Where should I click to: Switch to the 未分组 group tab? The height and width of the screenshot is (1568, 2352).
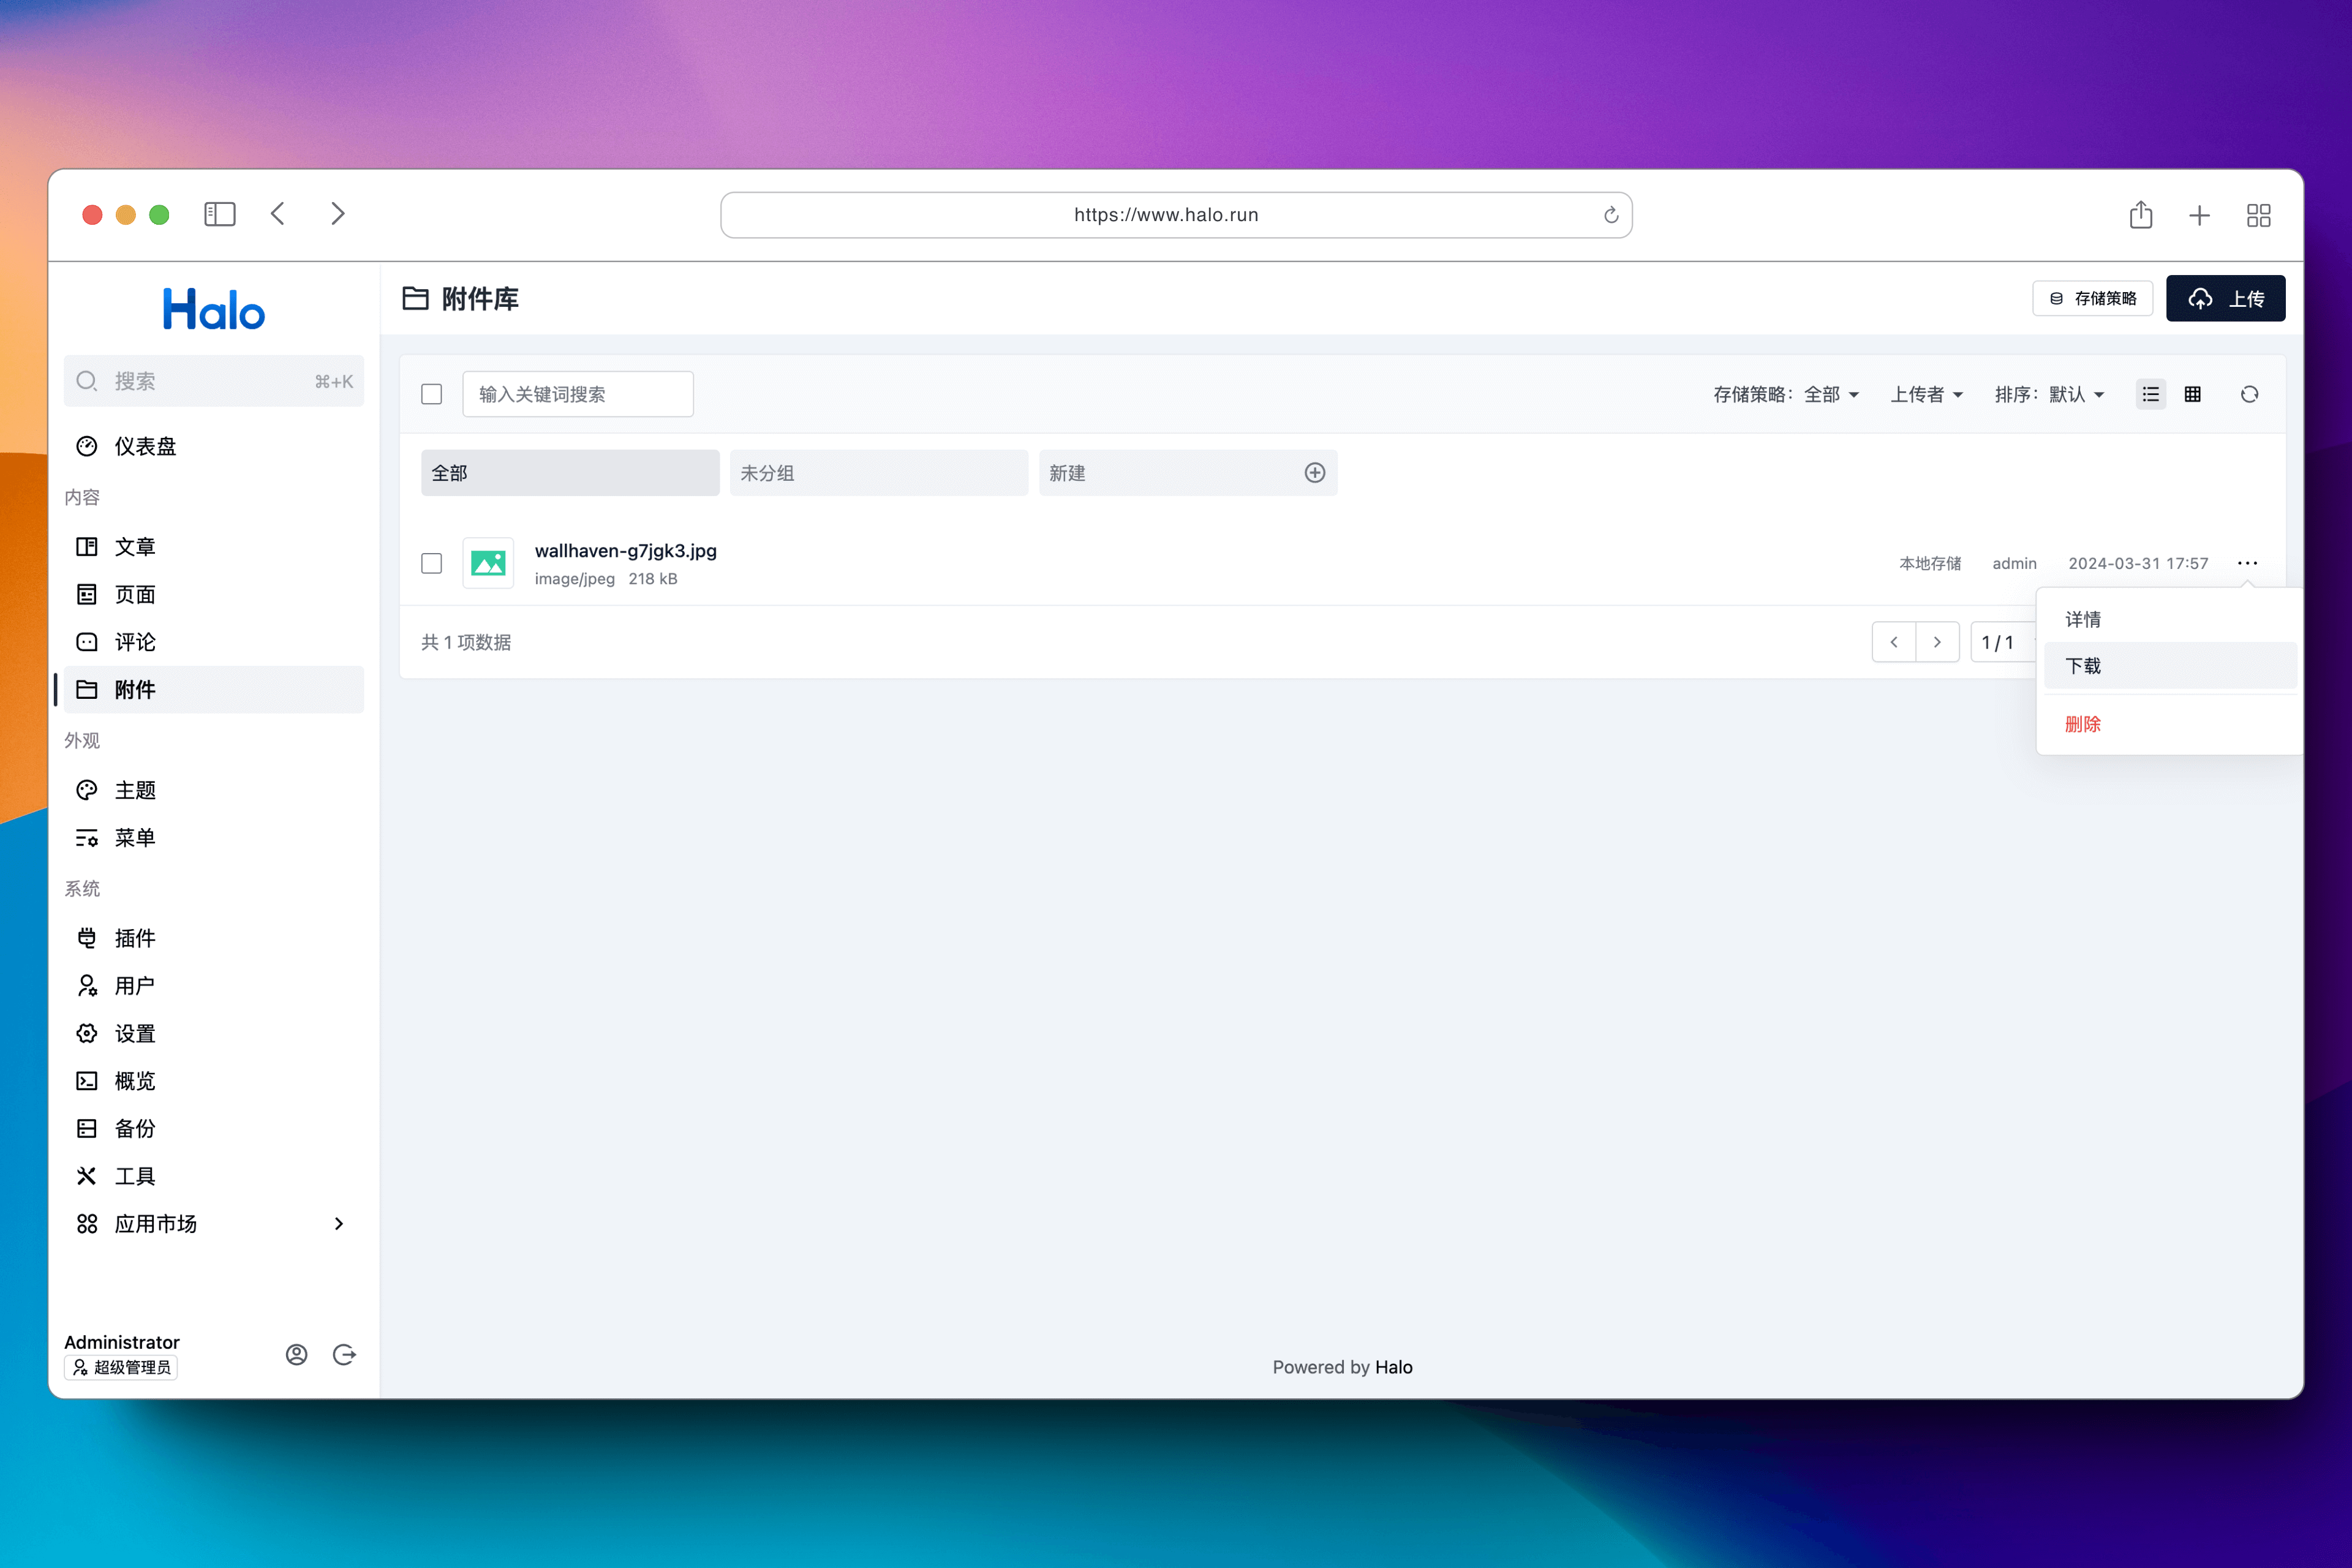(878, 473)
